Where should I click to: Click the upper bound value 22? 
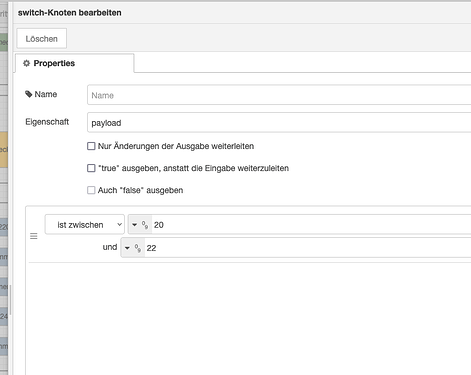(151, 248)
